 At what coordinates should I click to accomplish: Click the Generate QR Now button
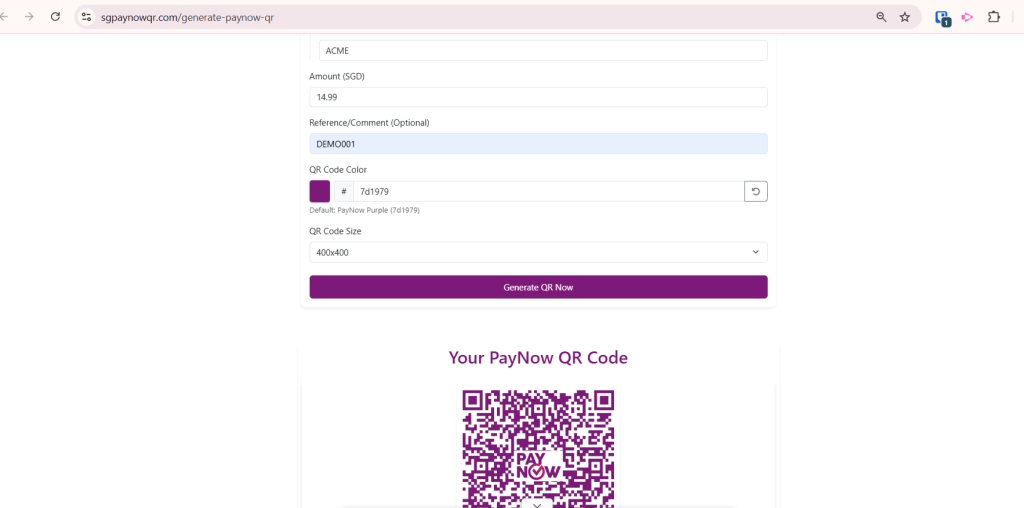[538, 287]
